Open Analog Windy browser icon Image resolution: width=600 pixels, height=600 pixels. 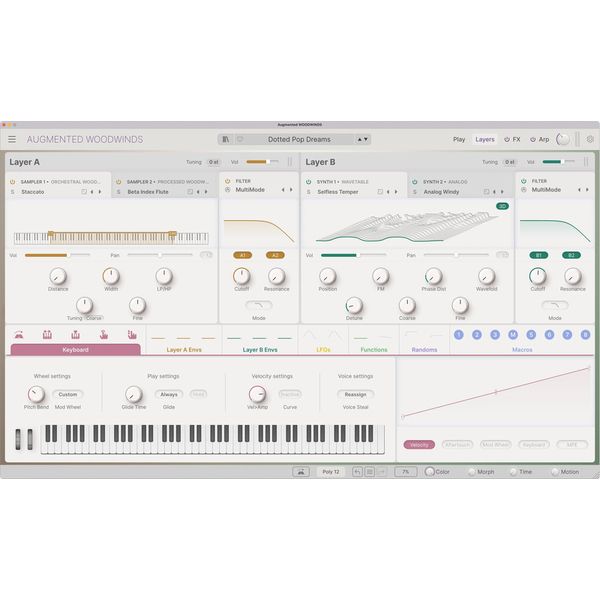point(486,192)
